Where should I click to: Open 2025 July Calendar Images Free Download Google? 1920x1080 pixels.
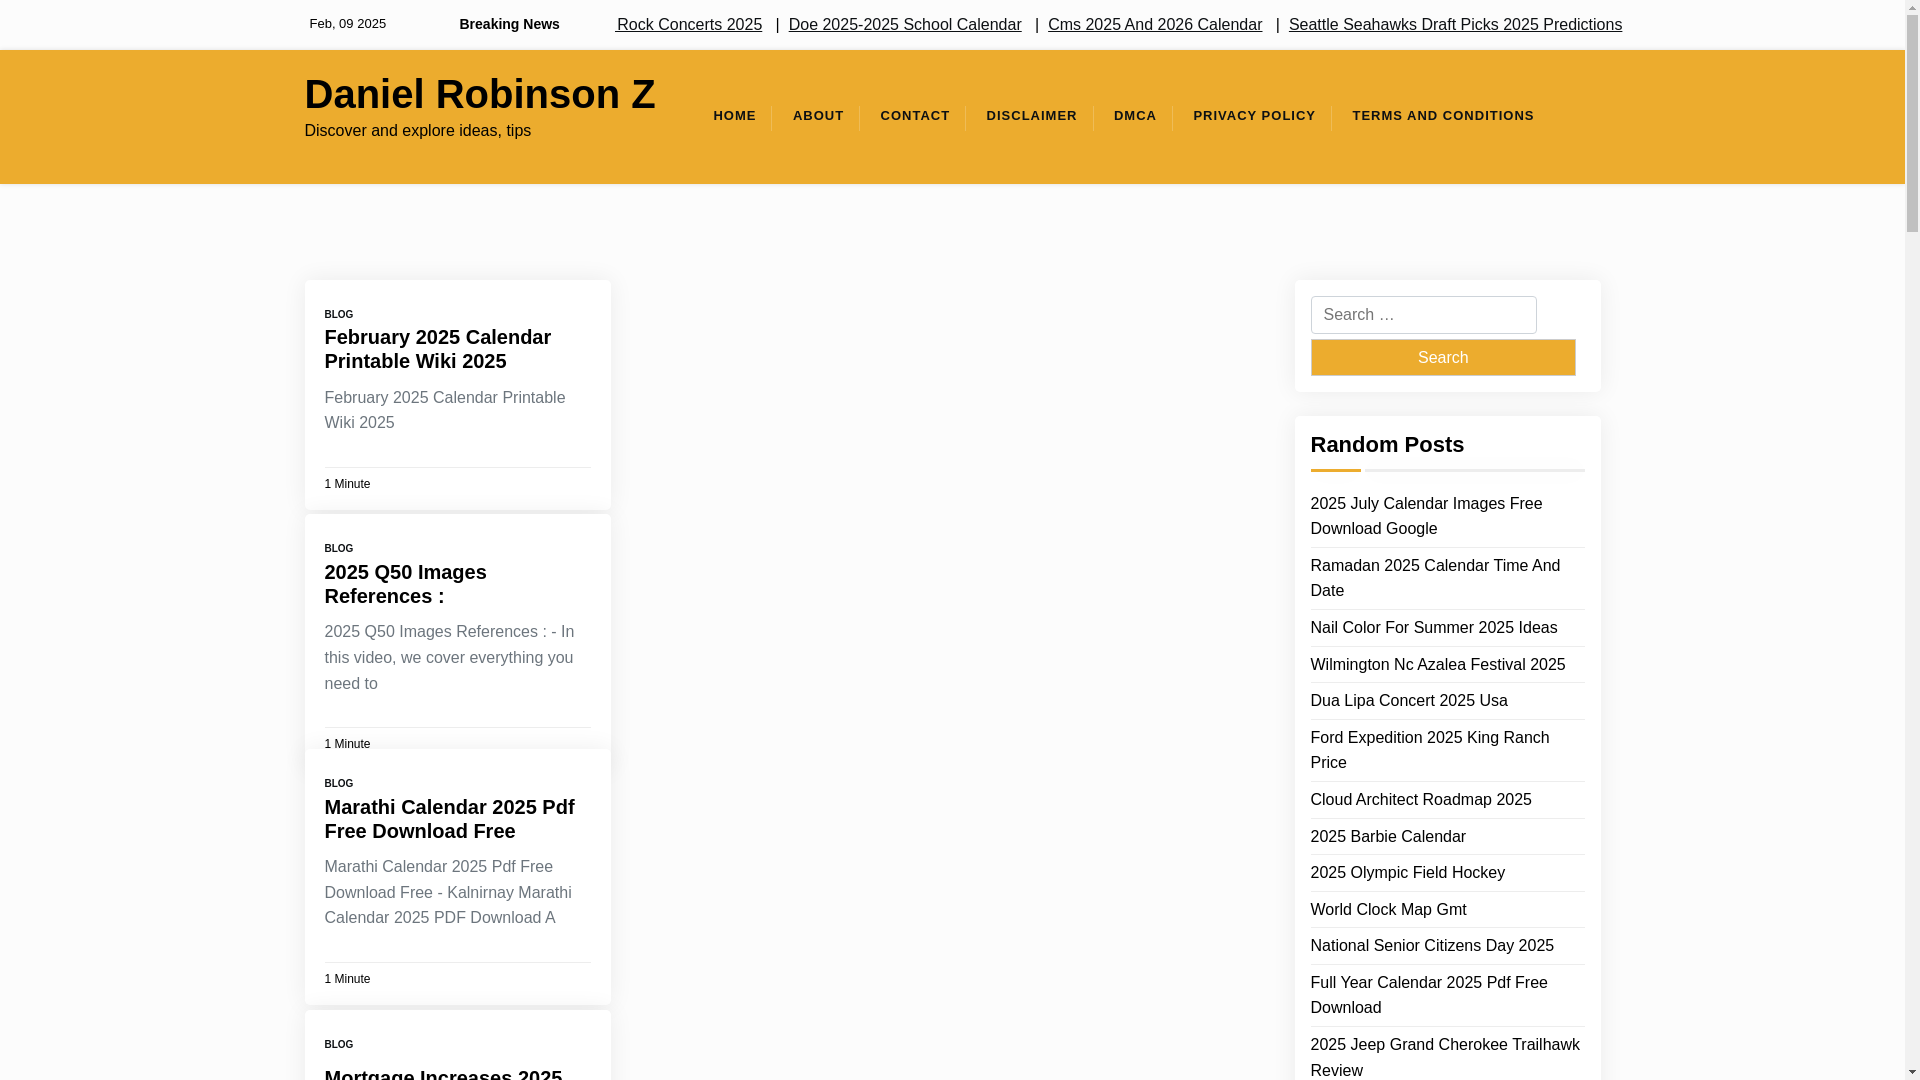pyautogui.click(x=1425, y=516)
